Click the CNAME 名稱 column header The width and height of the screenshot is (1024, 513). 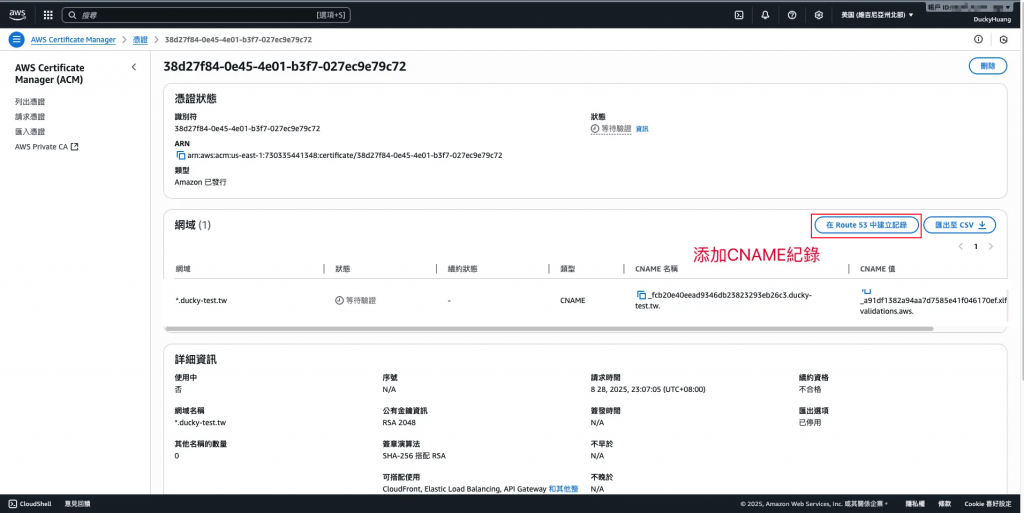click(x=656, y=269)
